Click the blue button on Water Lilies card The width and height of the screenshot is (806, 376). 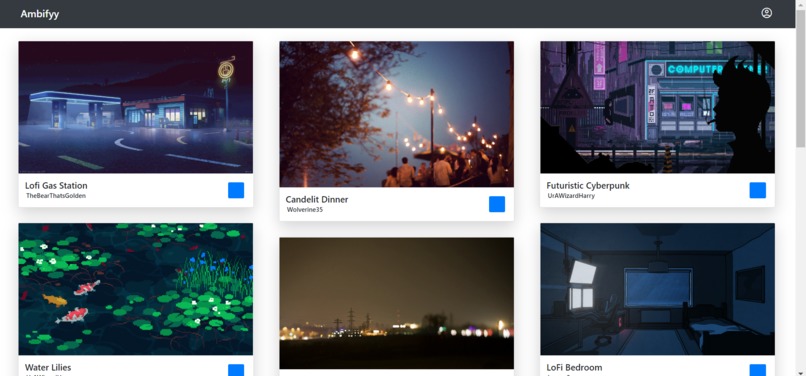(x=236, y=370)
